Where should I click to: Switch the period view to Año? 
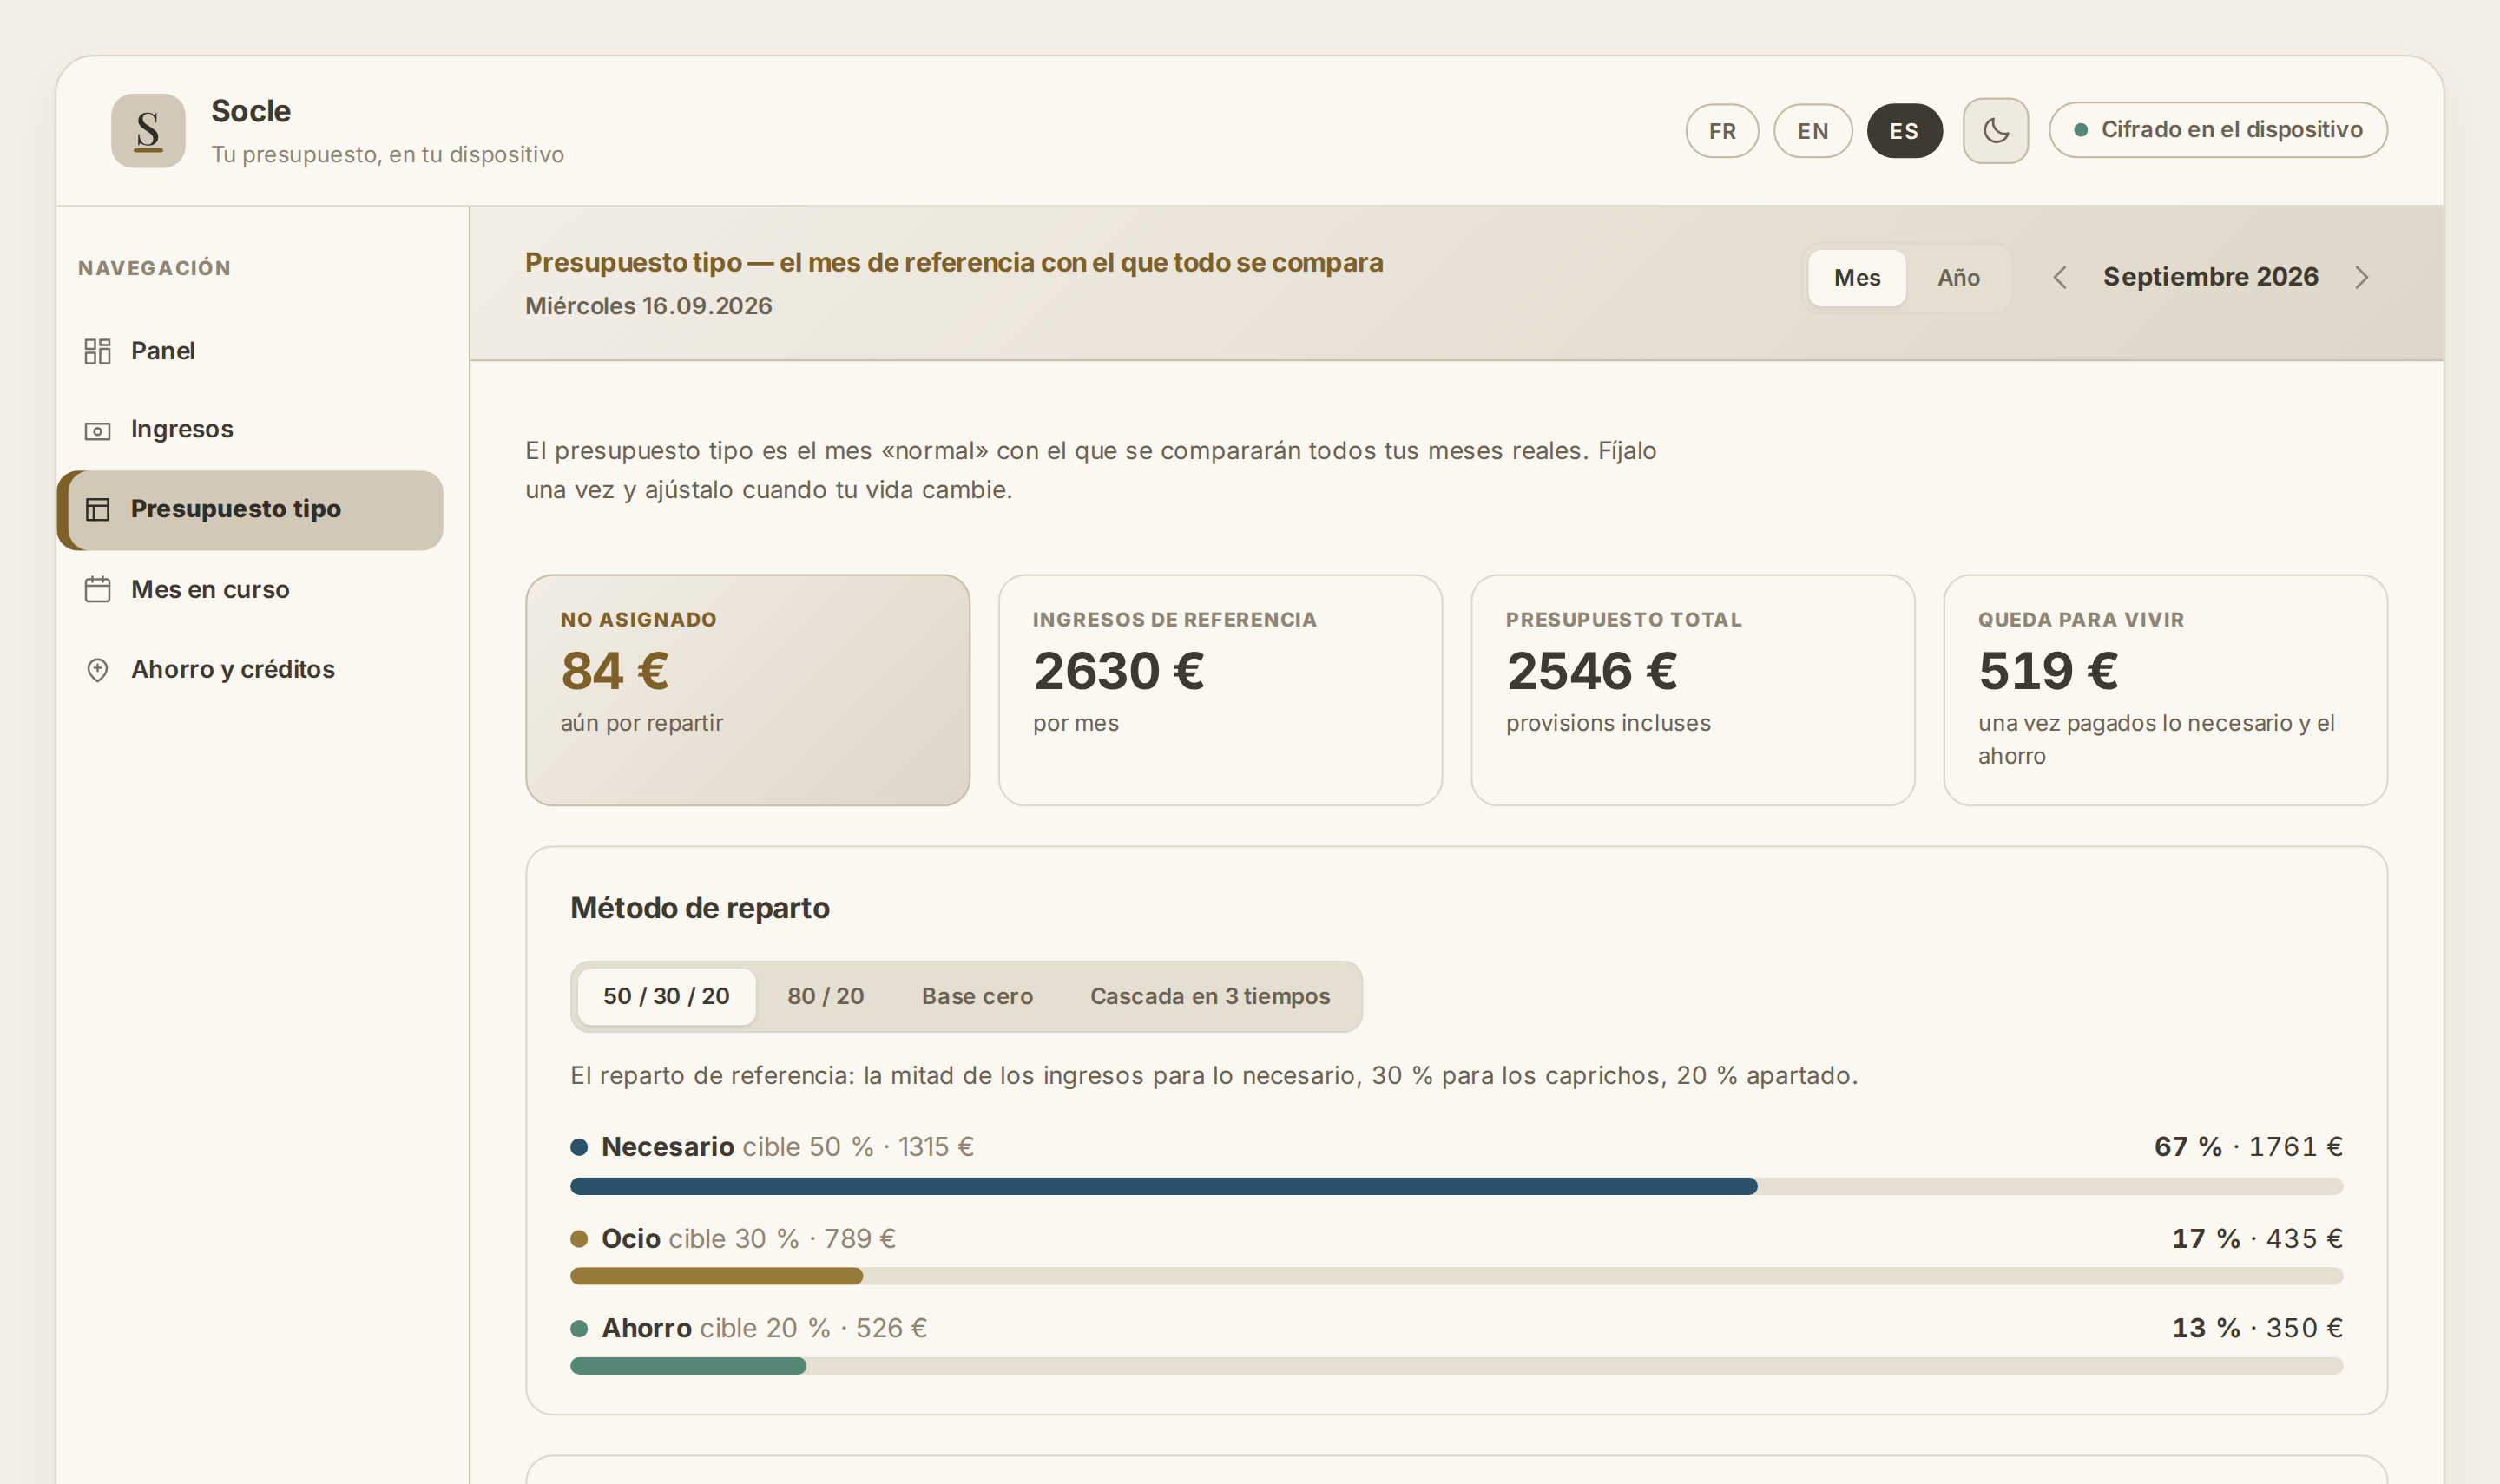(1958, 278)
